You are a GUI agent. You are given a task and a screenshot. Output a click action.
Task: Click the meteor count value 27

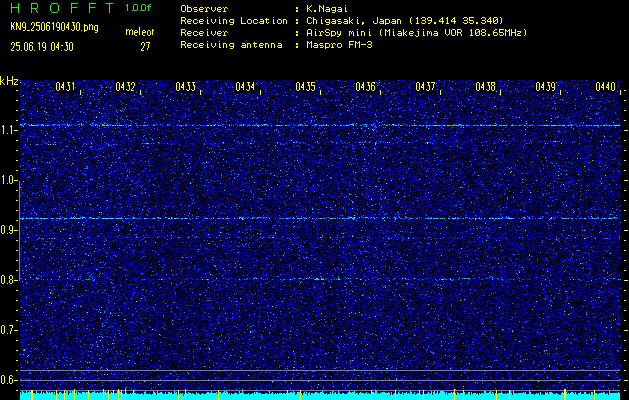pyautogui.click(x=145, y=47)
